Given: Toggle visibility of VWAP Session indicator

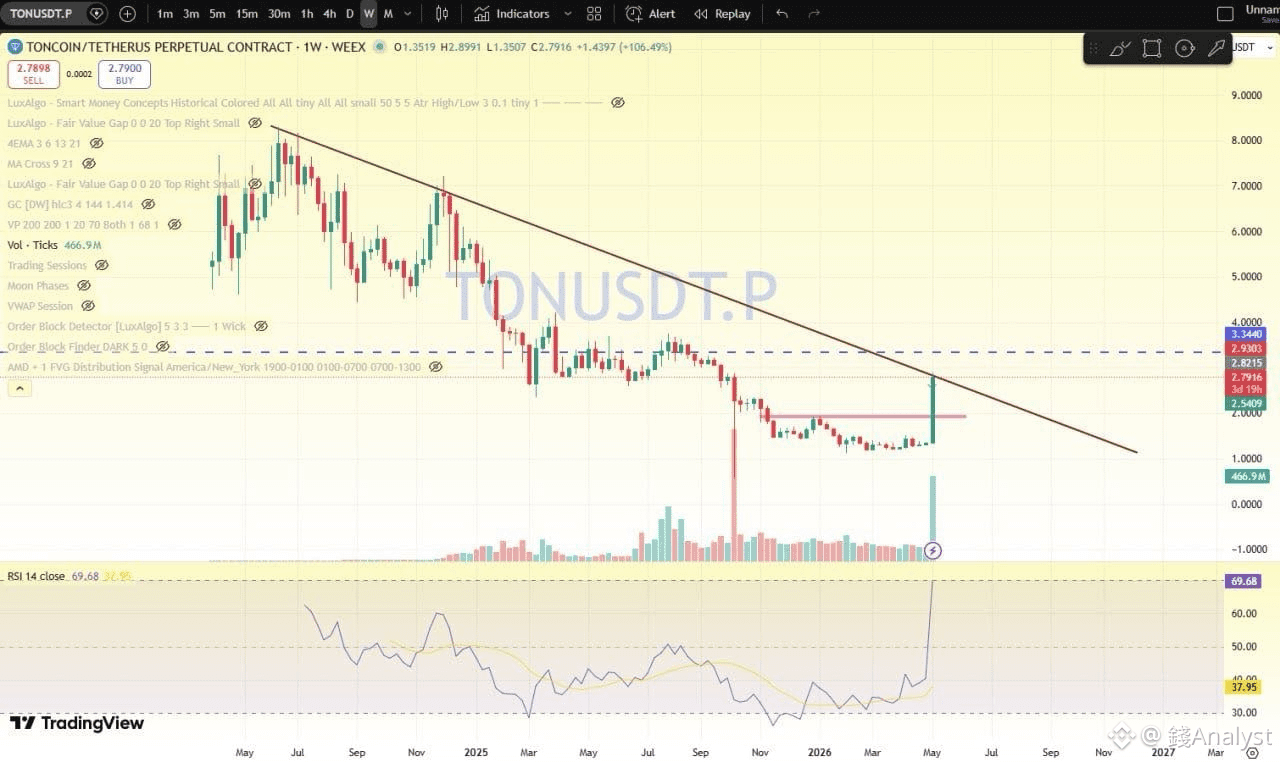Looking at the screenshot, I should pos(88,306).
